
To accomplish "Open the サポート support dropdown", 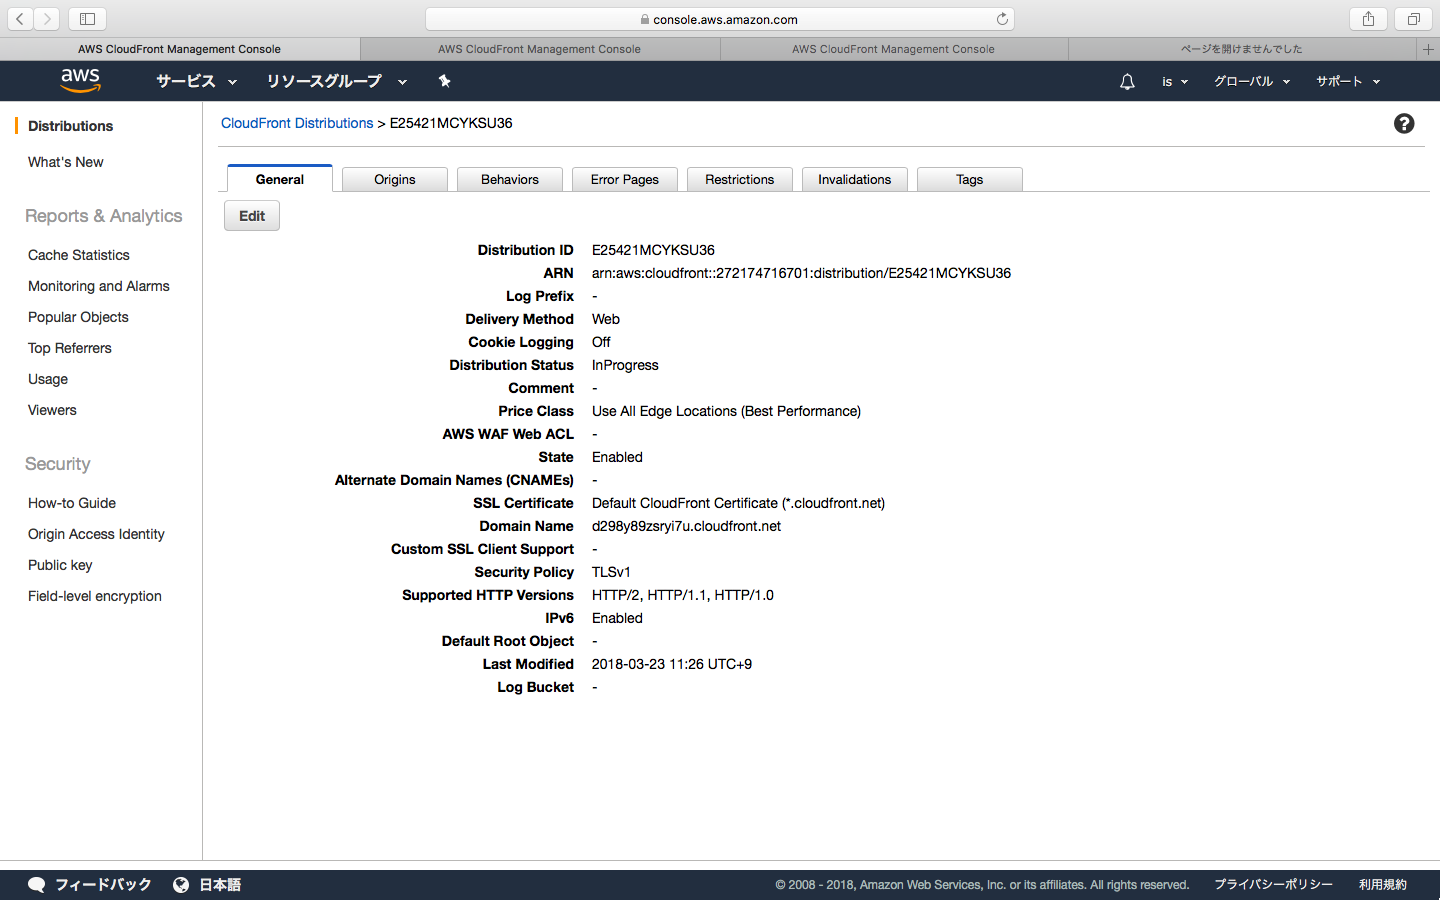I will [1348, 82].
